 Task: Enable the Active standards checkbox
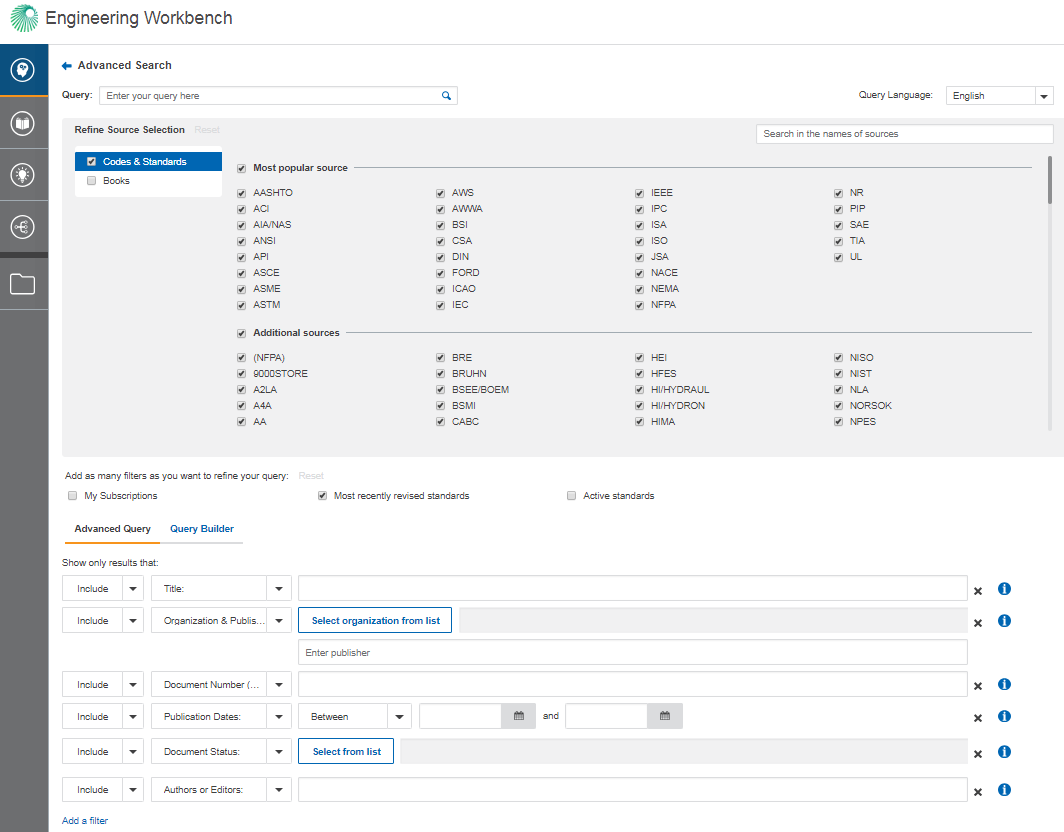click(571, 496)
